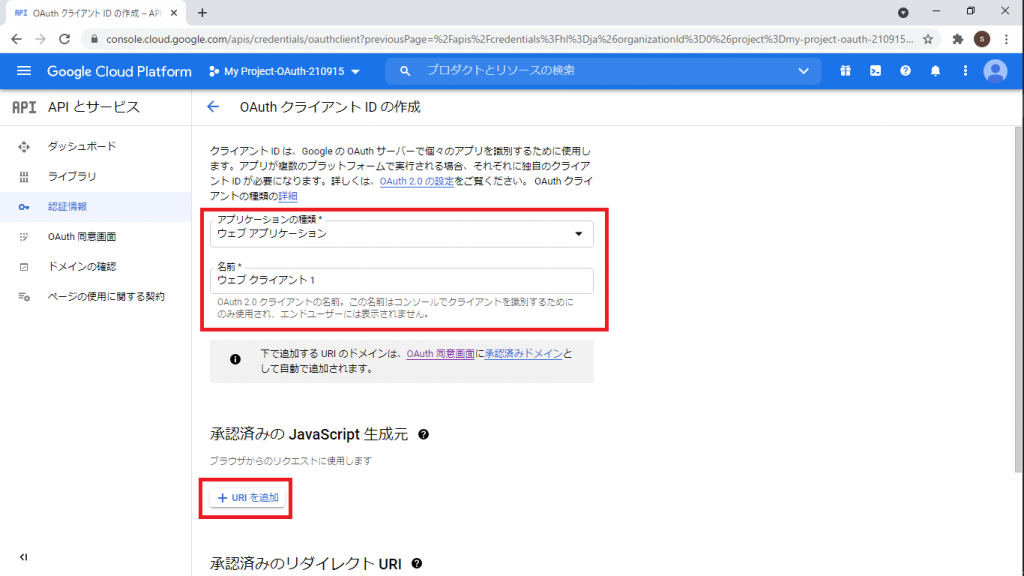This screenshot has height=576, width=1024.
Task: Expand the search bar chevron
Action: (803, 71)
